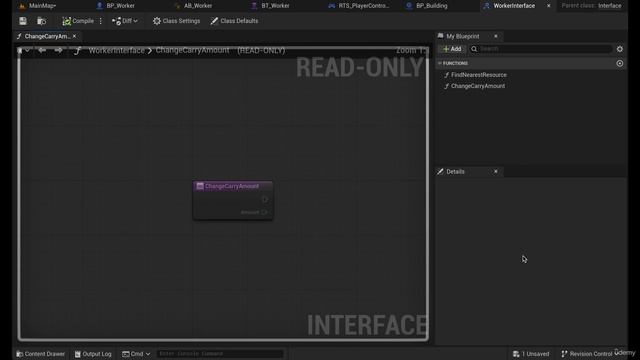Navigate back in graph history

[42, 50]
